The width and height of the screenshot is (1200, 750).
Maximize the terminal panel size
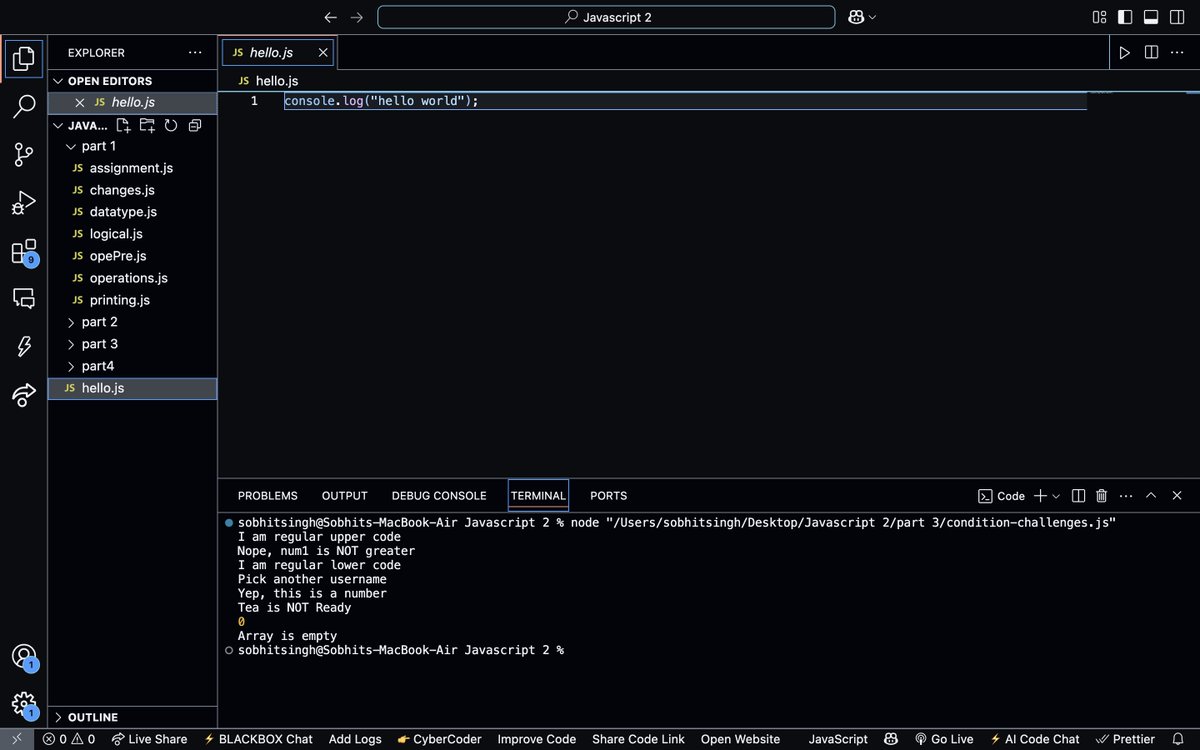click(1151, 495)
